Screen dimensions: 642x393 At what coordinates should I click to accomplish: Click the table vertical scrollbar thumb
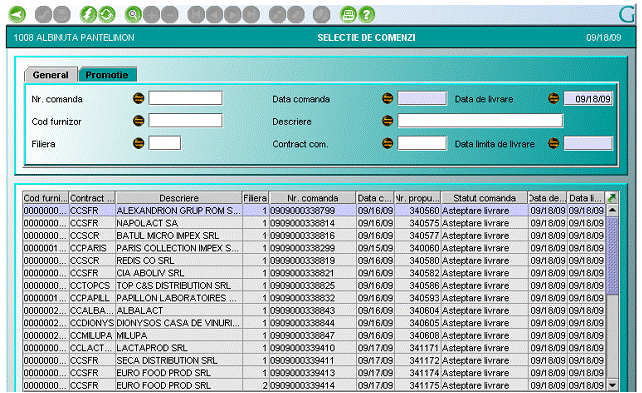click(612, 255)
